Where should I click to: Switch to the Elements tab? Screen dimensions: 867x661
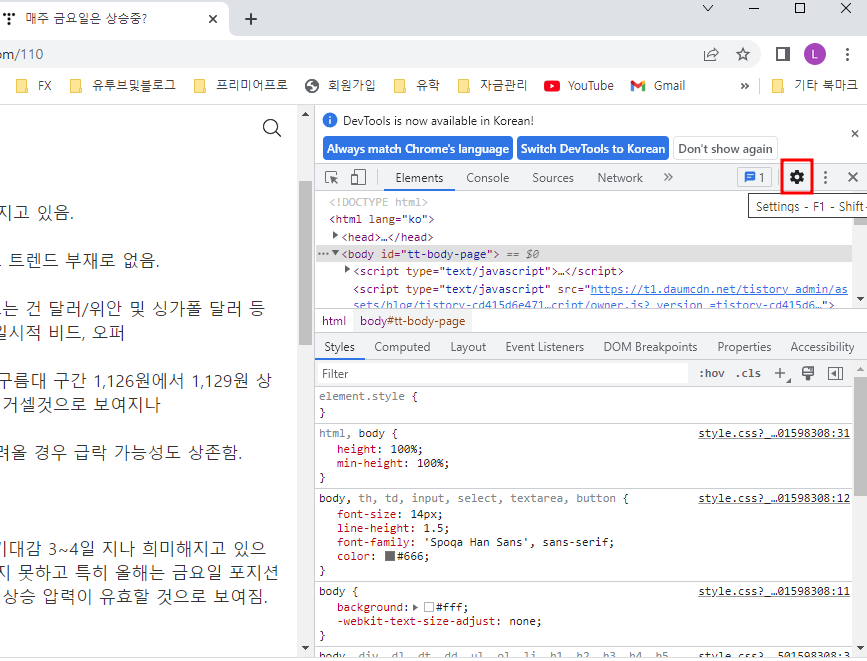coord(419,178)
